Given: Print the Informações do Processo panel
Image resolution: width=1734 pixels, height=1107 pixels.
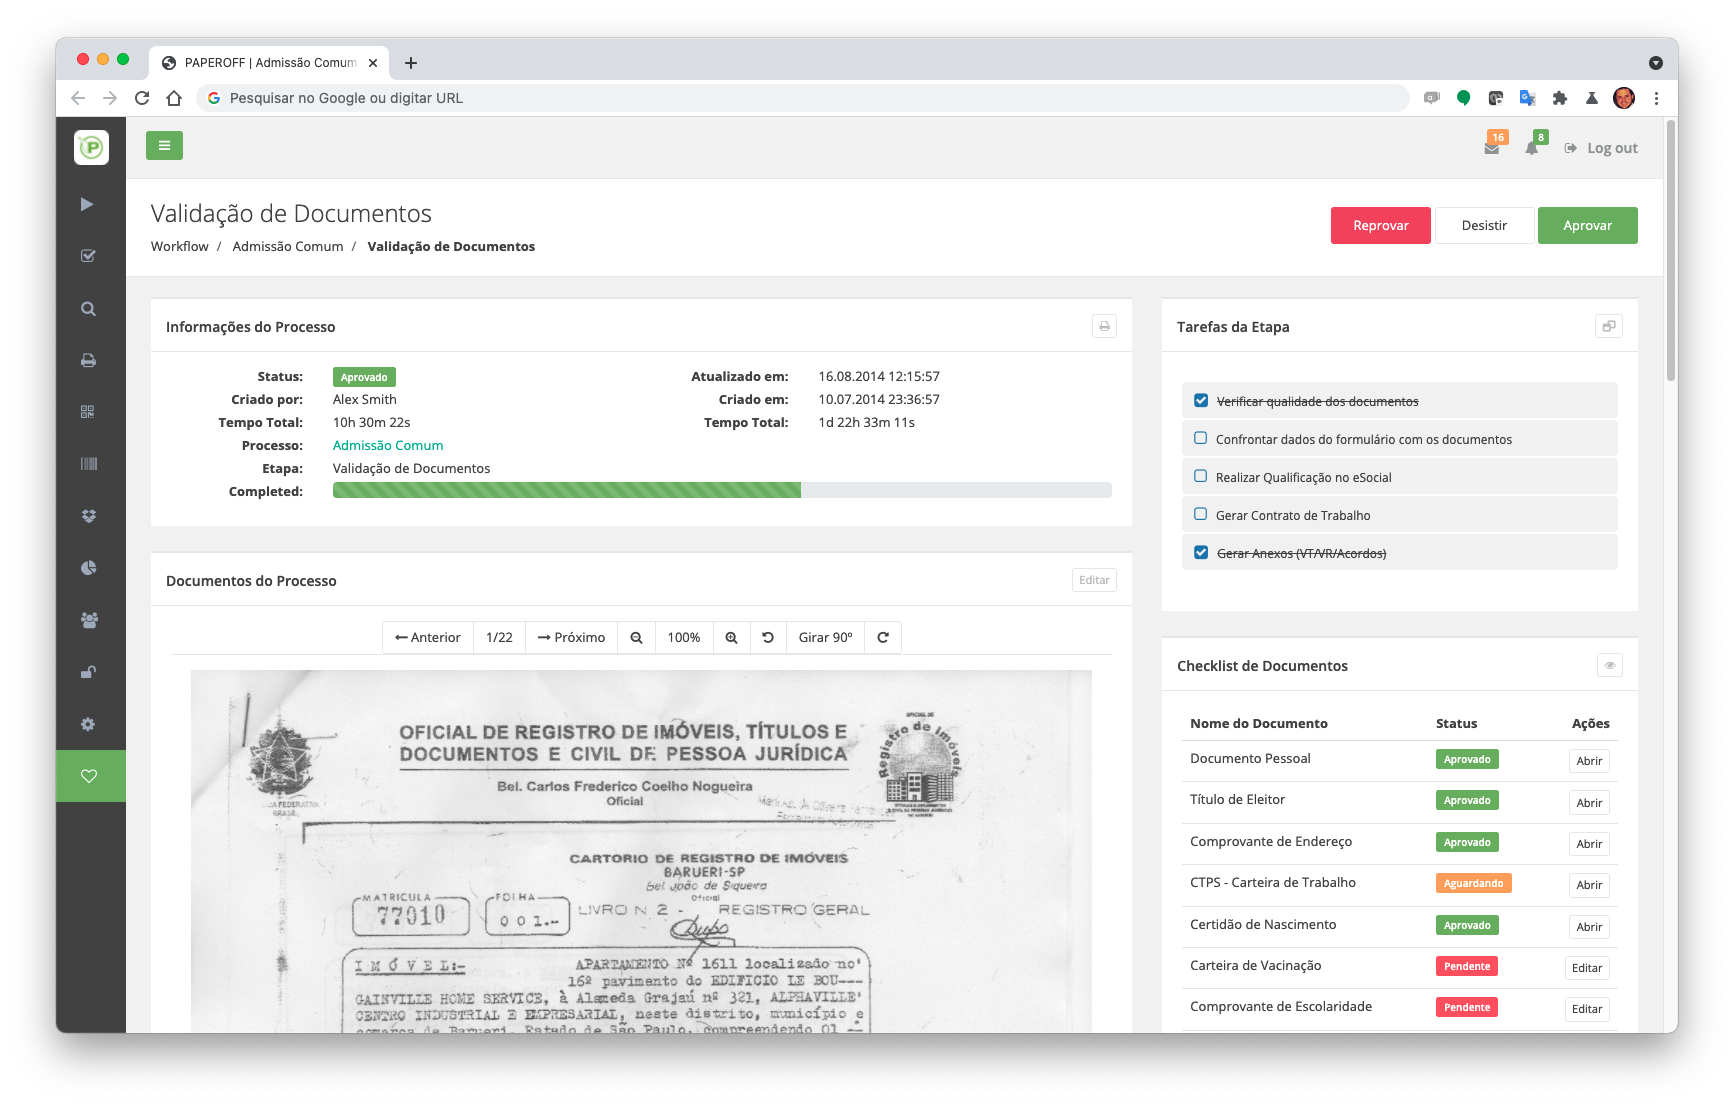Looking at the screenshot, I should [x=1104, y=327].
